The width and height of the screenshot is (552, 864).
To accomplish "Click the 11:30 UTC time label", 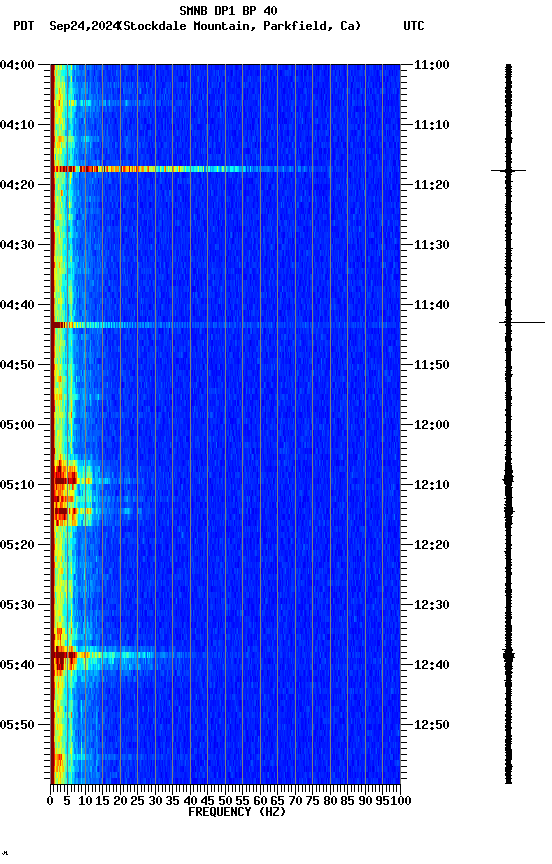I will point(431,245).
